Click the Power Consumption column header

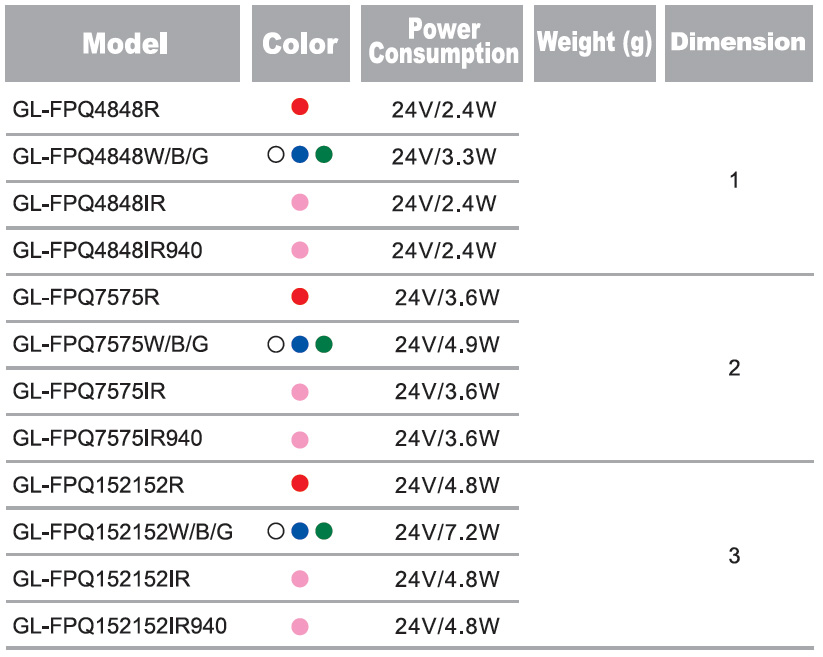(x=443, y=43)
